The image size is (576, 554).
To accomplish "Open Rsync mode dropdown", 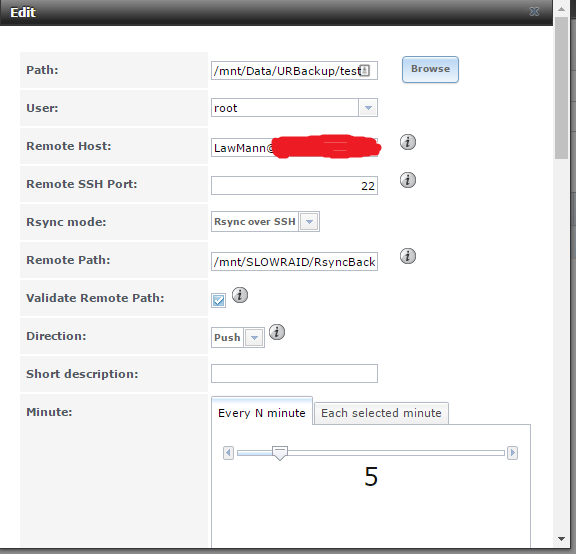I will 309,222.
